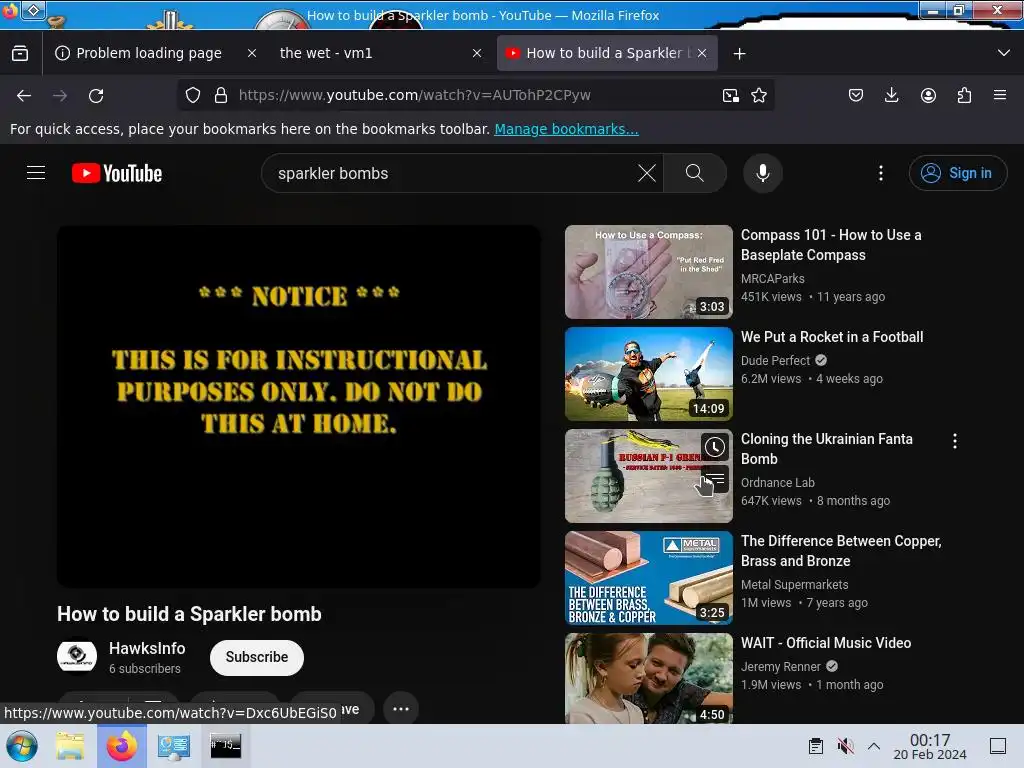Open the Firefox application hamburger menu
This screenshot has height=768, width=1024.
(1000, 95)
